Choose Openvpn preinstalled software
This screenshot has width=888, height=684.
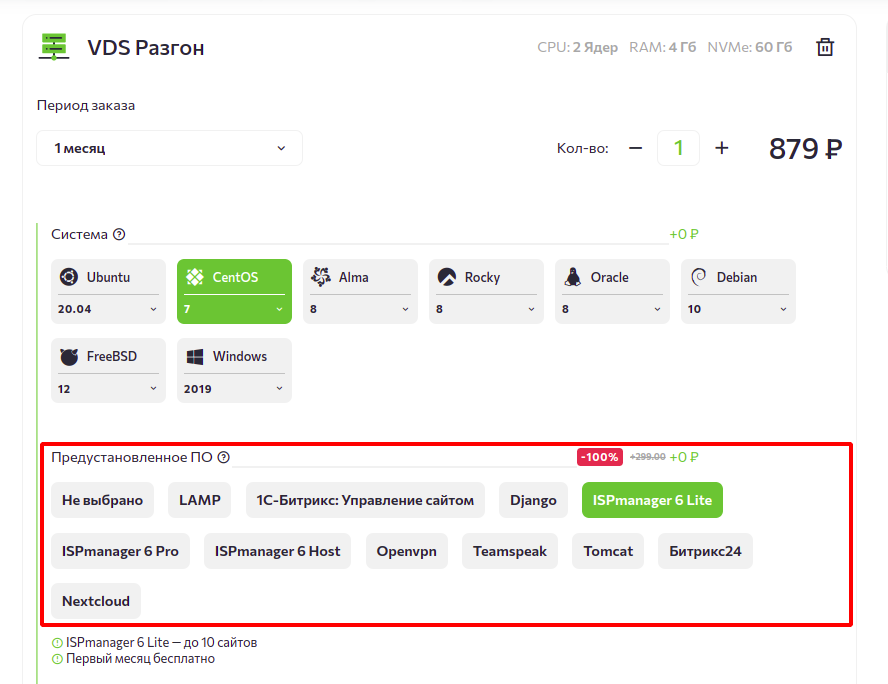click(407, 551)
